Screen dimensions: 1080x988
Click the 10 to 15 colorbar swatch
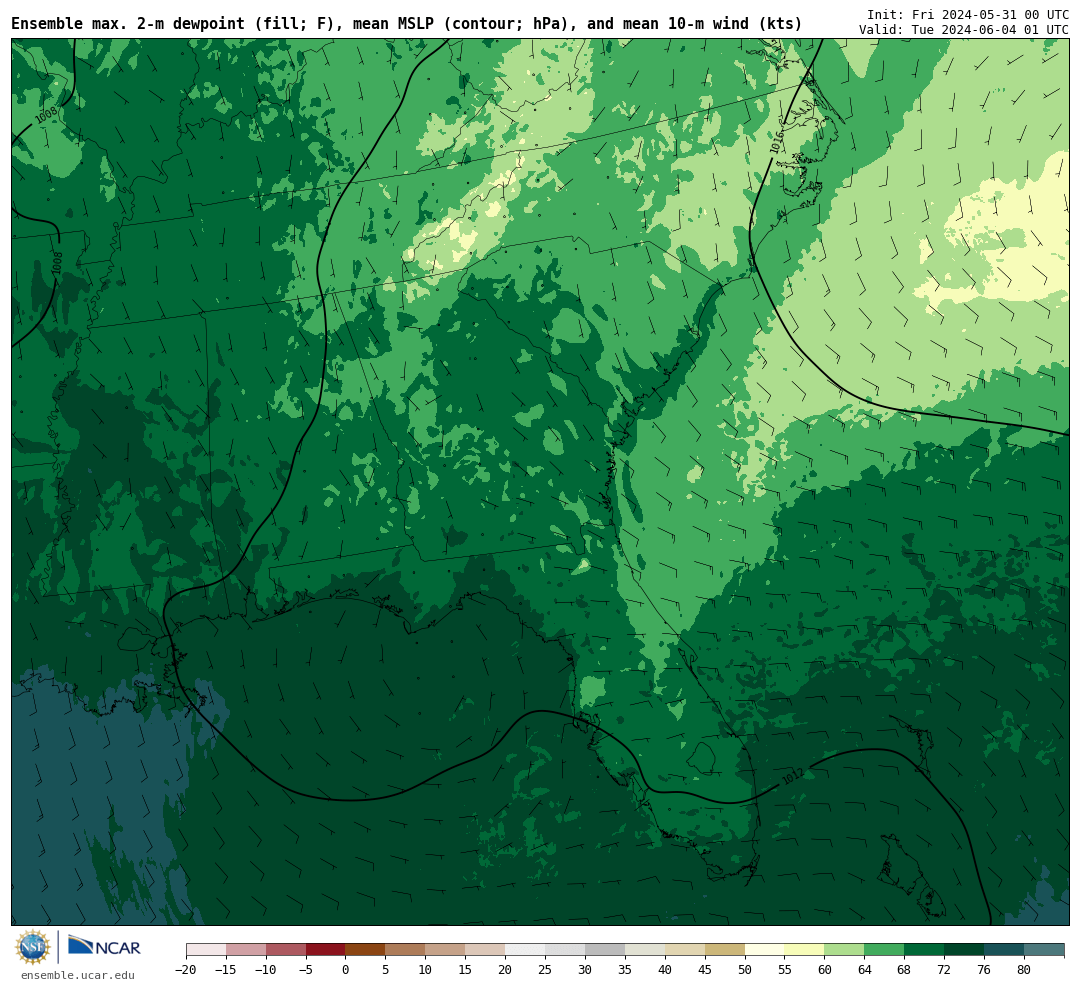pos(446,950)
